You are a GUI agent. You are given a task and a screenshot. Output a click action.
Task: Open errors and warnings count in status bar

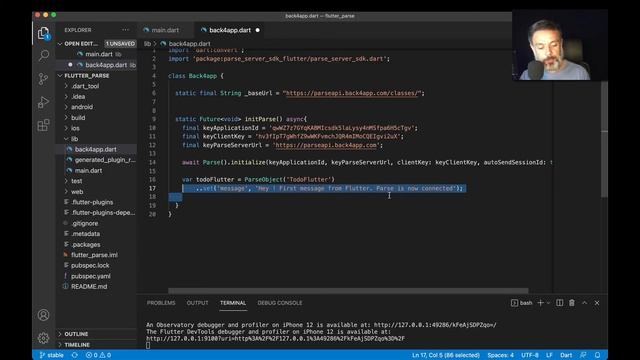tap(98, 355)
